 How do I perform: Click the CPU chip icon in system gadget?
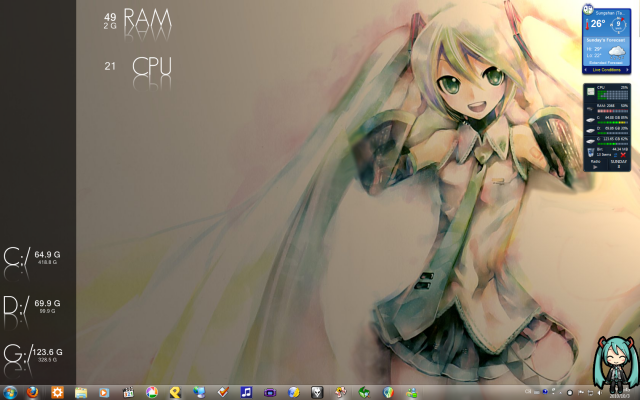click(x=591, y=91)
